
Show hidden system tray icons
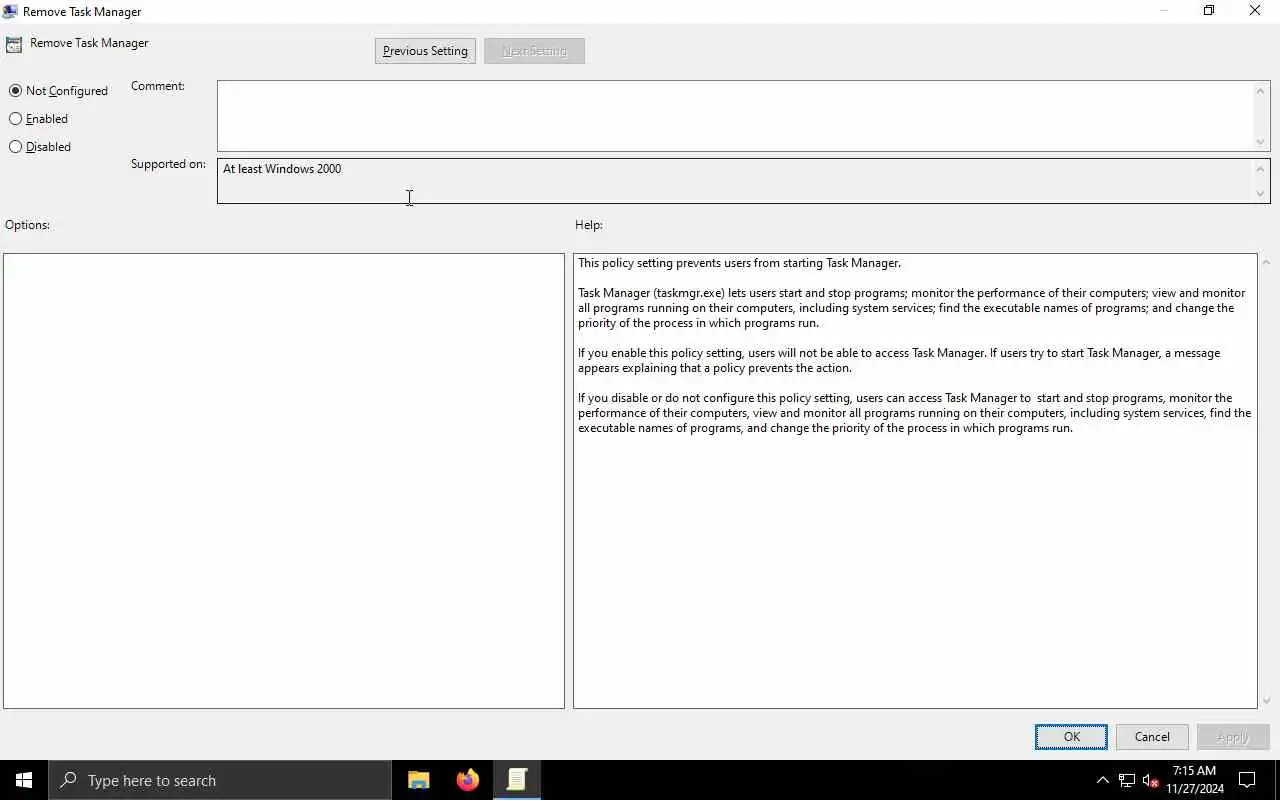click(x=1103, y=781)
